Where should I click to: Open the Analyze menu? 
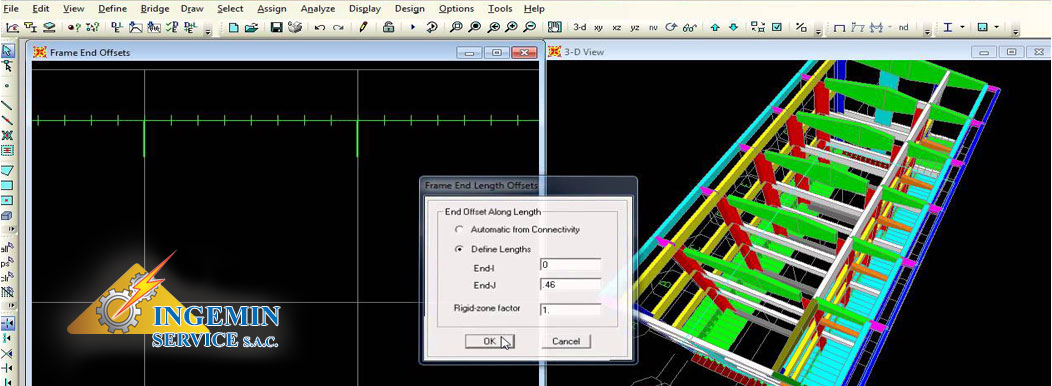(317, 9)
